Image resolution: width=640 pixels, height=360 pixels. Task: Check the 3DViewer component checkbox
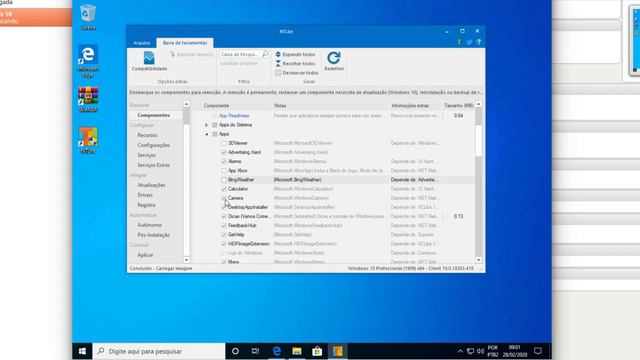[224, 143]
